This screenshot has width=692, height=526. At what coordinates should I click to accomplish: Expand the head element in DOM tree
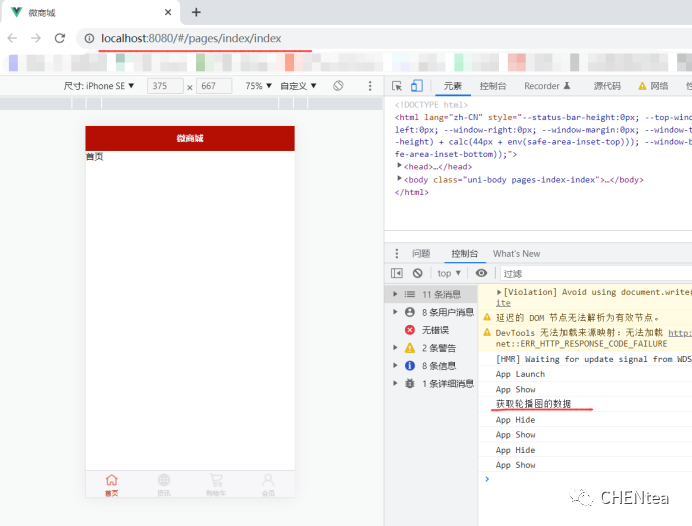pos(400,166)
